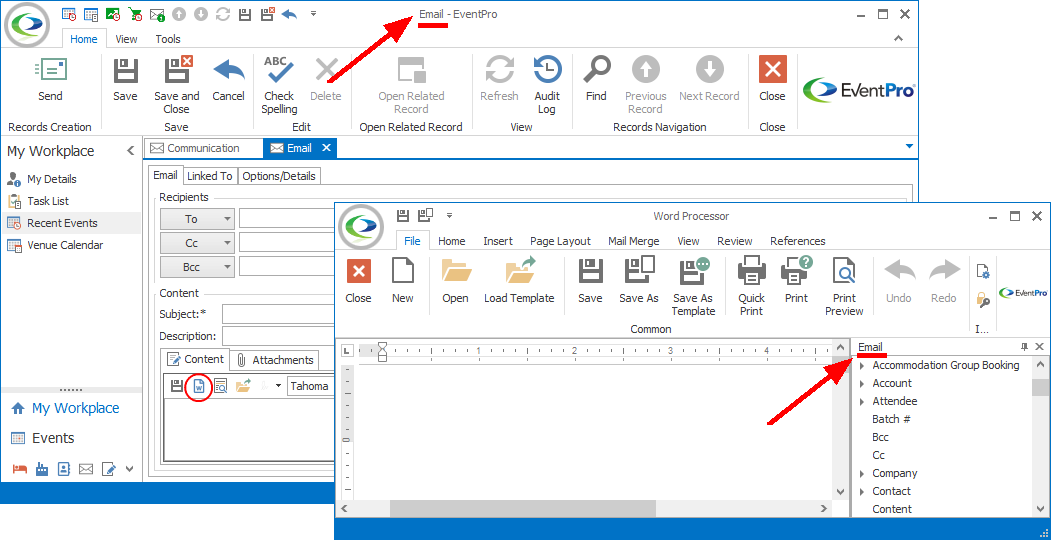
Task: Collapse the EventPro ribbon with the chevron
Action: (898, 39)
